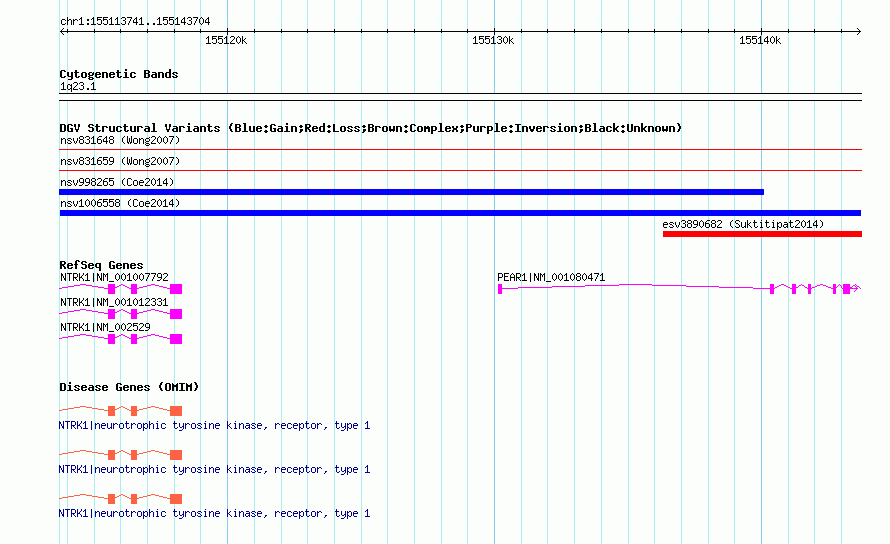Select the NTRK1|NM_001007792 transcript label
The image size is (890, 544).
(x=114, y=277)
